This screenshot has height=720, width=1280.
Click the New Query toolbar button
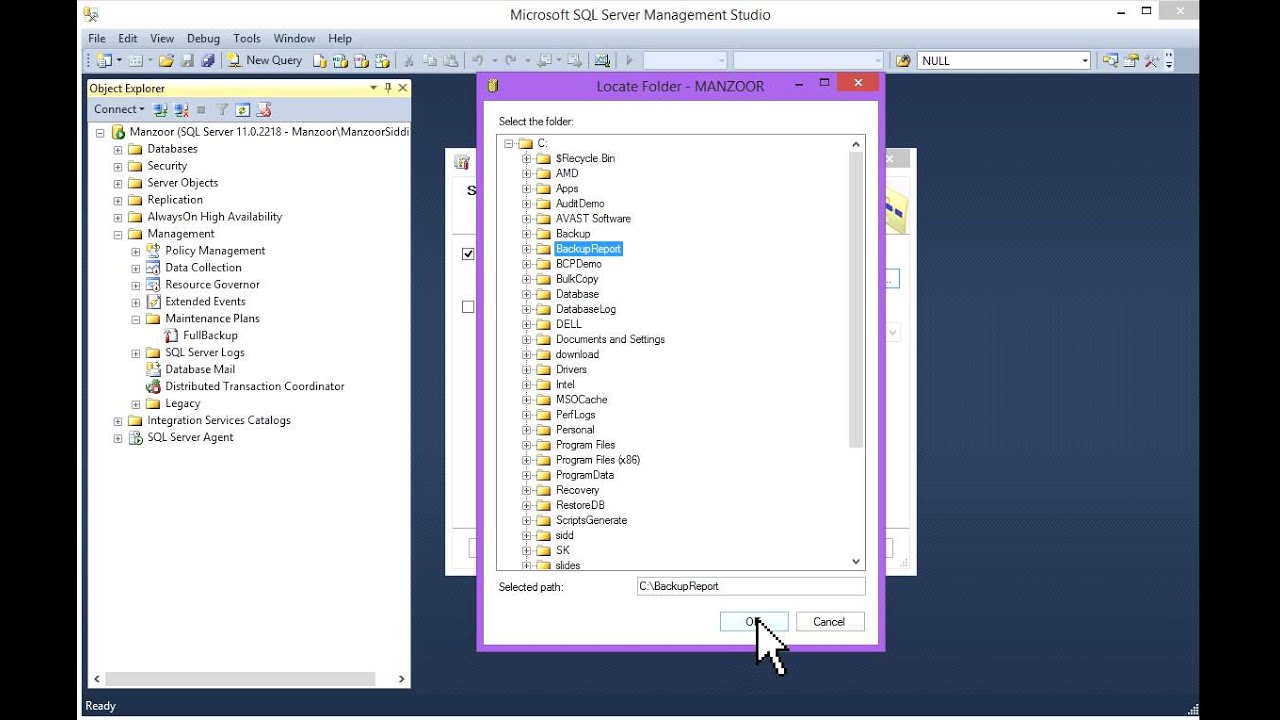(265, 60)
